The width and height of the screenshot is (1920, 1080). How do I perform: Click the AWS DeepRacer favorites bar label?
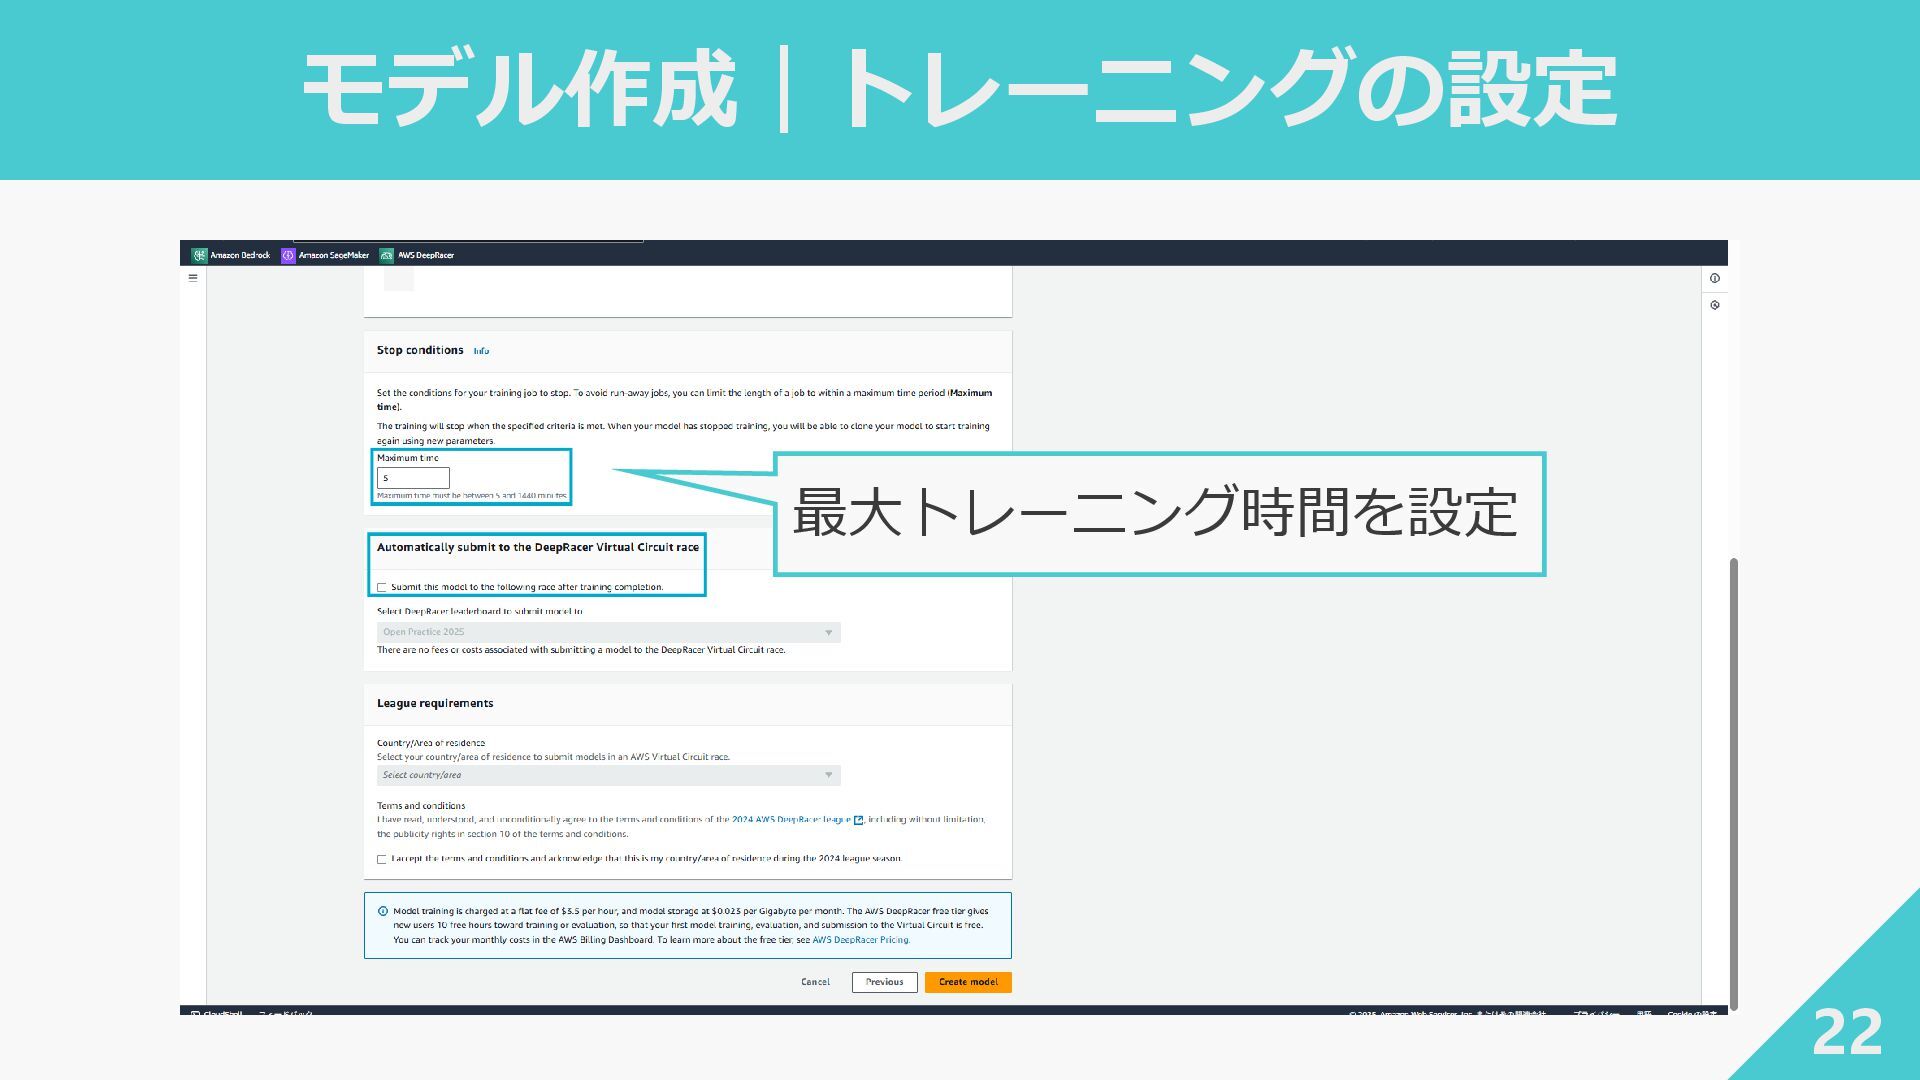[426, 255]
